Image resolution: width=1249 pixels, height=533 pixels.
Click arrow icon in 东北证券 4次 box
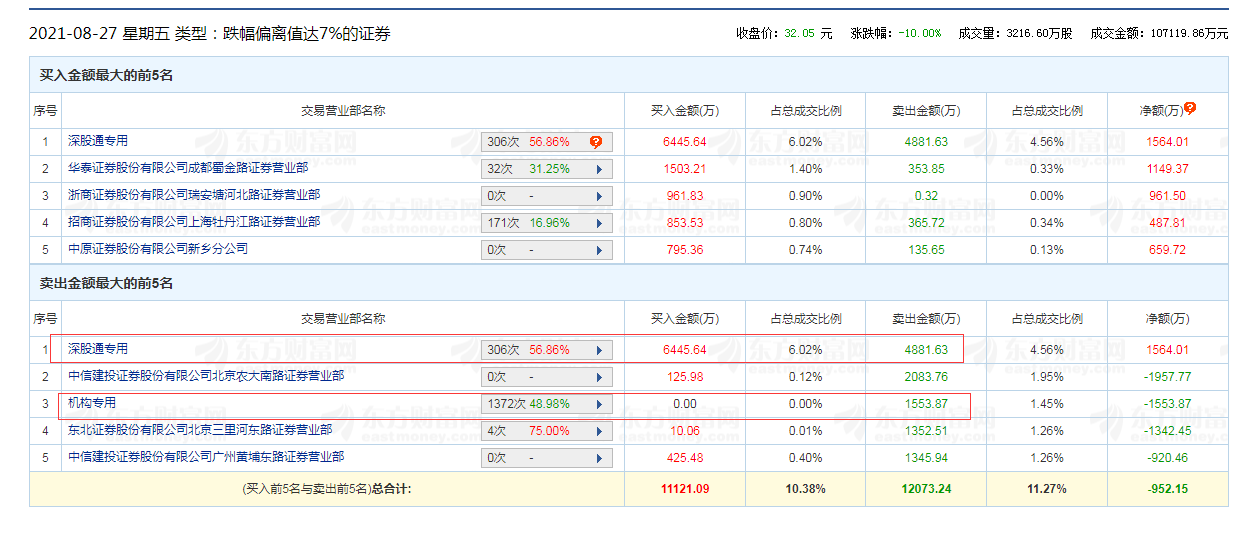(599, 431)
